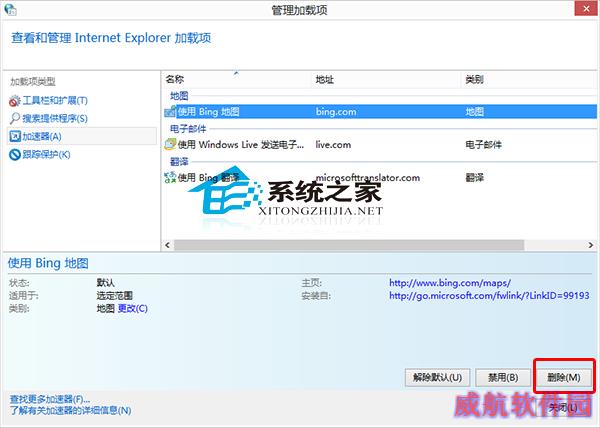The width and height of the screenshot is (600, 428).
Task: Click the left arrow of horizontal scrollbar
Action: point(167,245)
